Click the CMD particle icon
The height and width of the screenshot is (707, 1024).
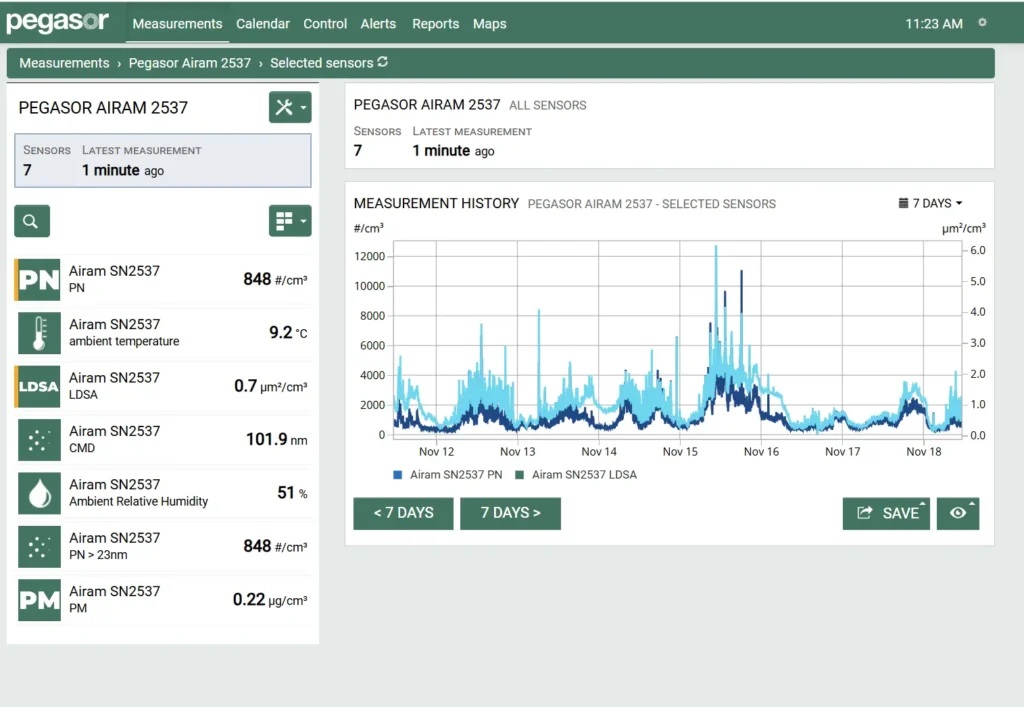[x=40, y=440]
